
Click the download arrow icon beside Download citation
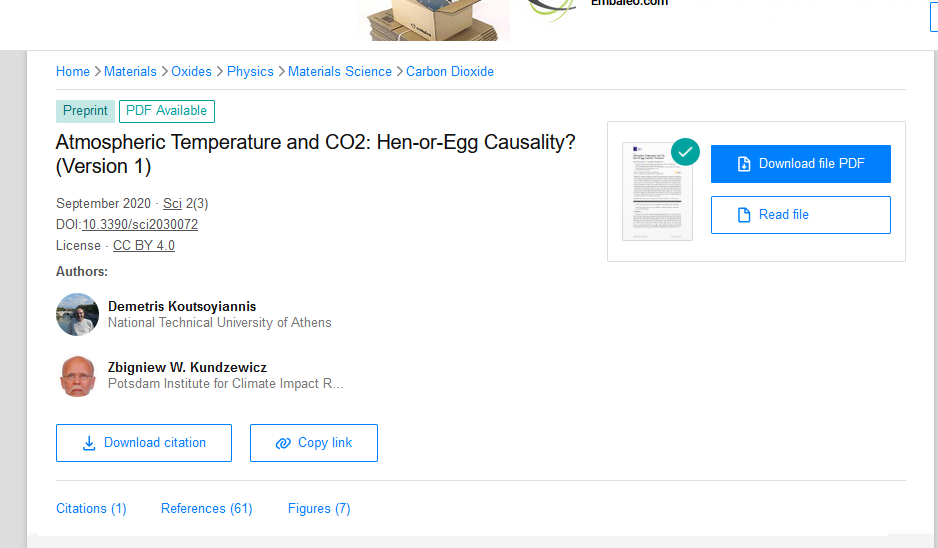pyautogui.click(x=89, y=443)
